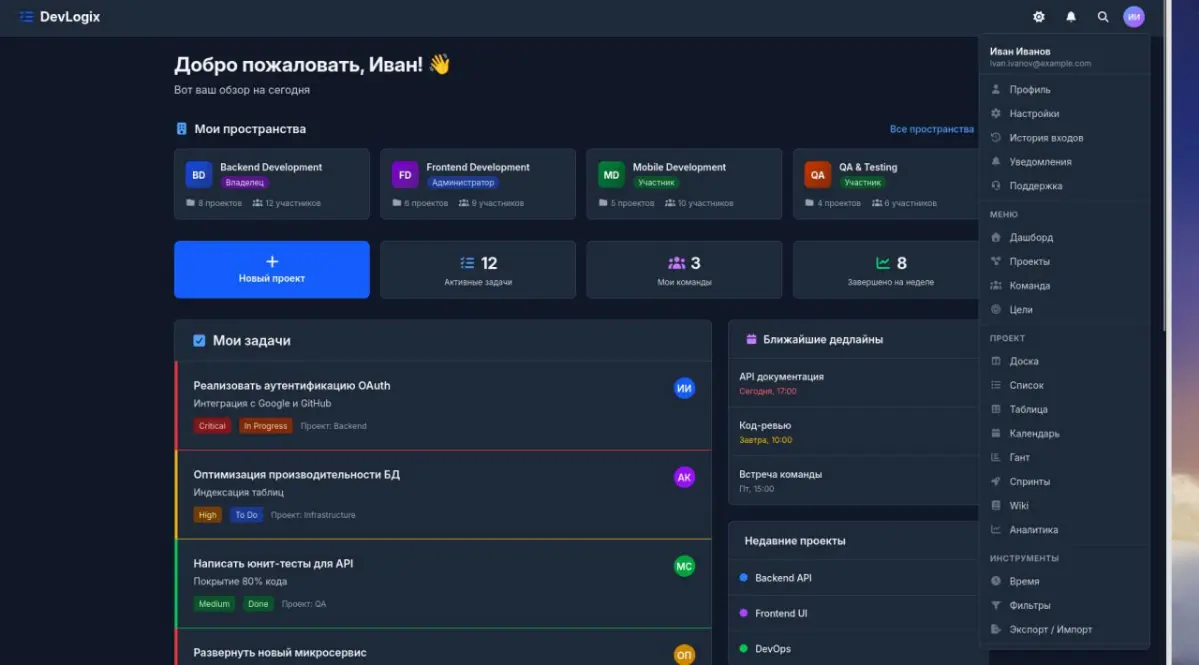Create project with Новый проект button
This screenshot has width=1199, height=665.
coord(271,270)
